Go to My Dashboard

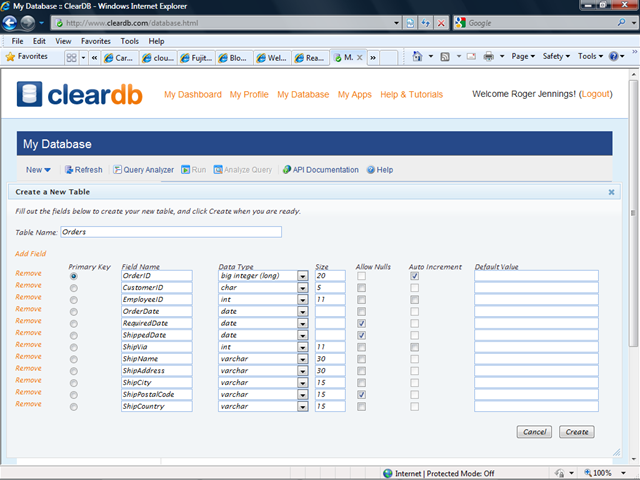tap(193, 95)
